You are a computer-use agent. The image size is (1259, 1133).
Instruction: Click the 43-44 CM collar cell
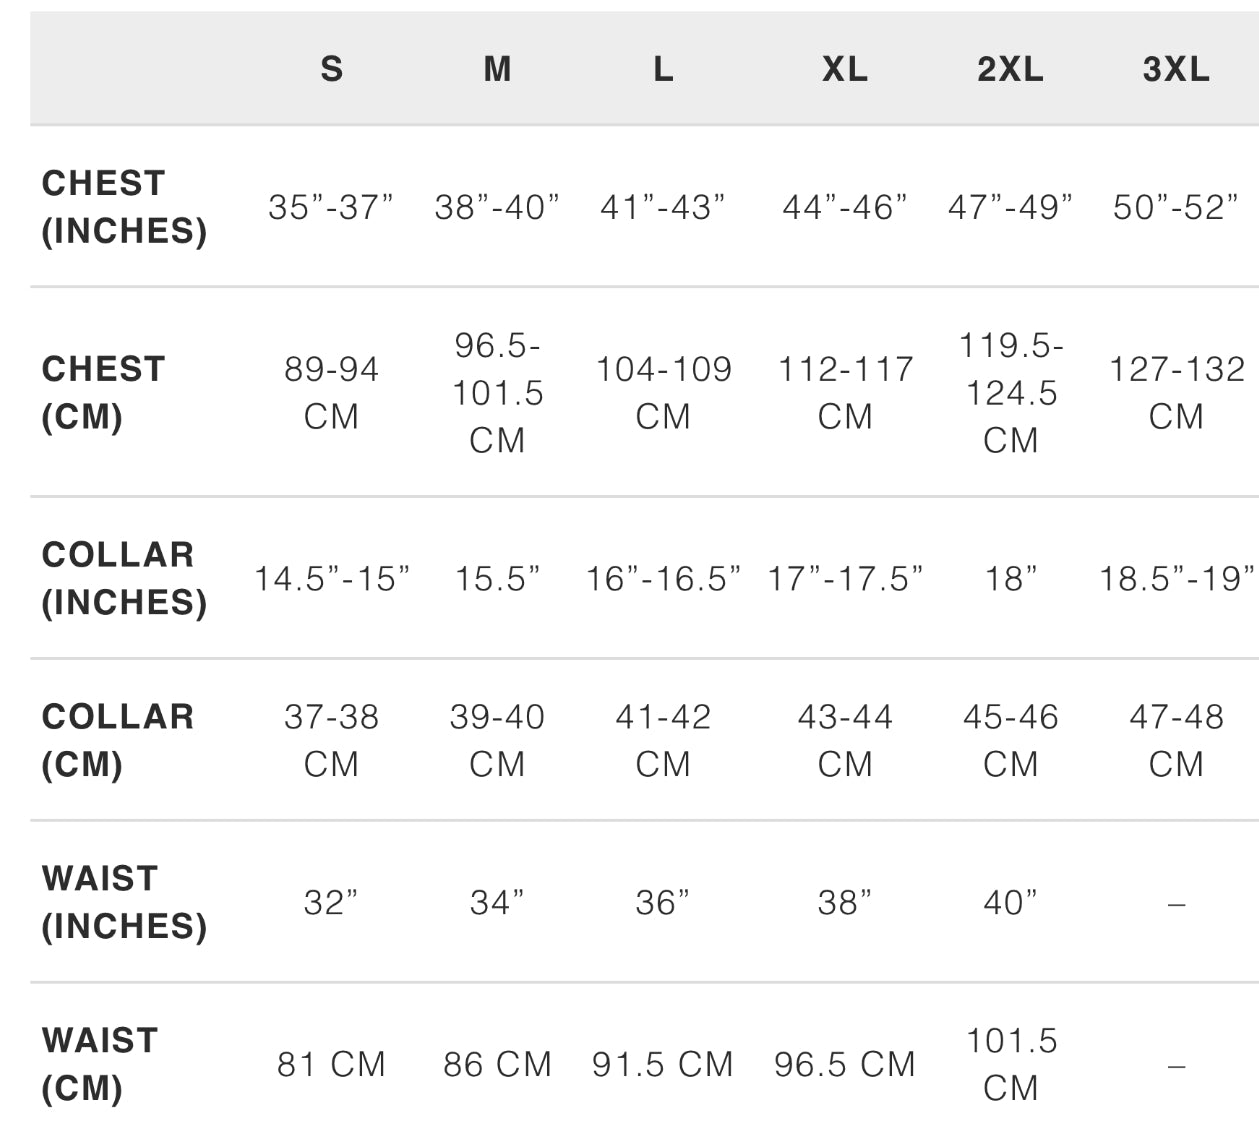coord(845,740)
